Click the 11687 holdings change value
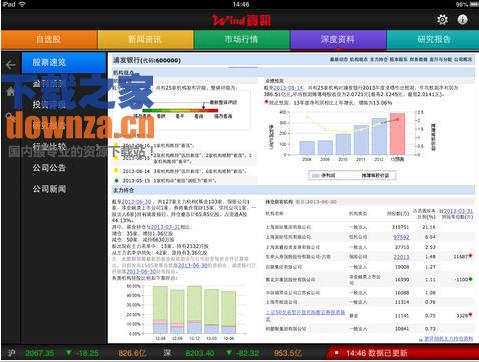The height and width of the screenshot is (362, 479). pos(460,257)
